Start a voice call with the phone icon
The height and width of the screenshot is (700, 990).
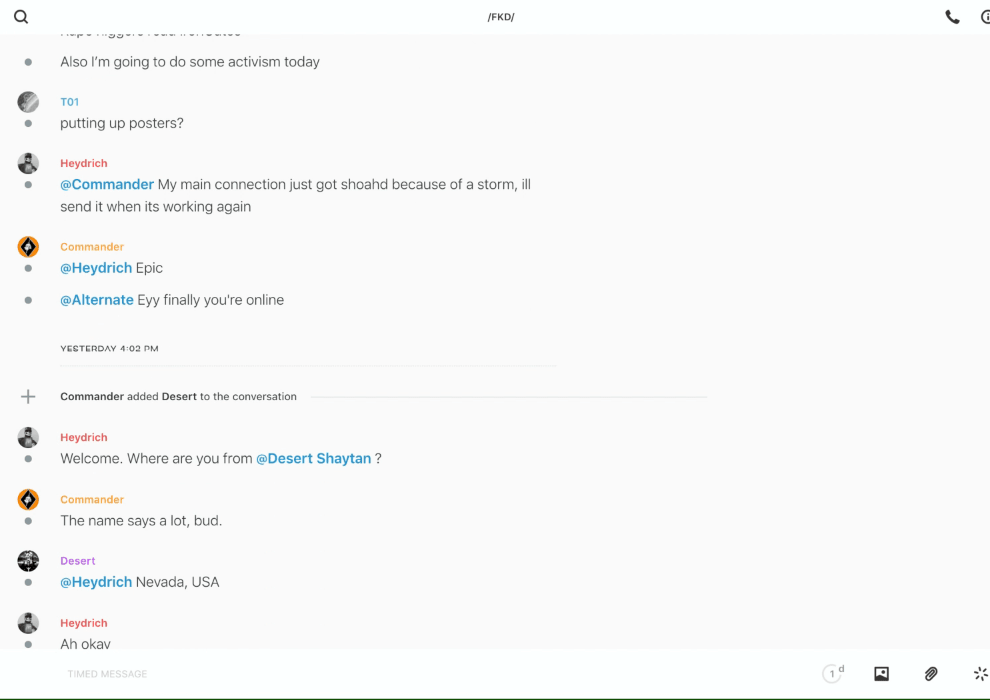tap(952, 17)
